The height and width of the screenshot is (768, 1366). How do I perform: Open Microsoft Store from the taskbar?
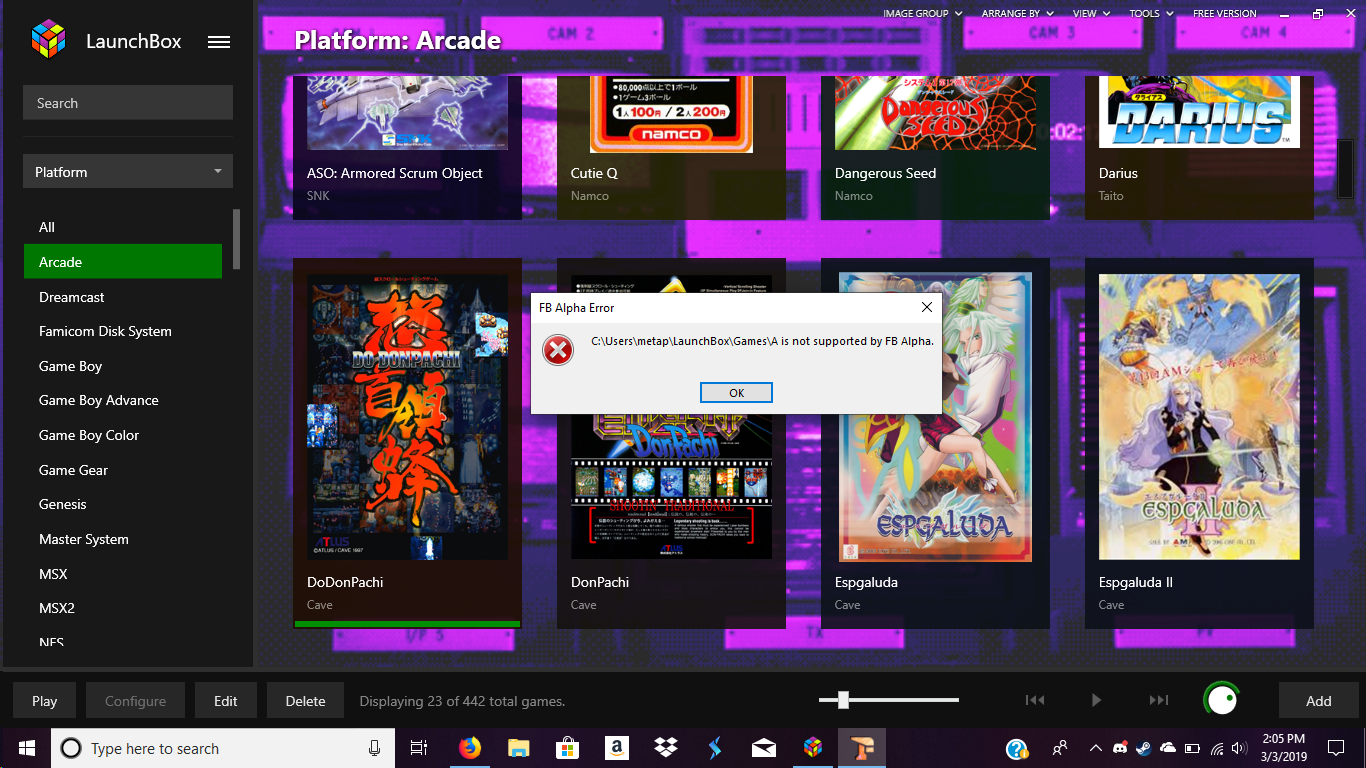point(567,748)
